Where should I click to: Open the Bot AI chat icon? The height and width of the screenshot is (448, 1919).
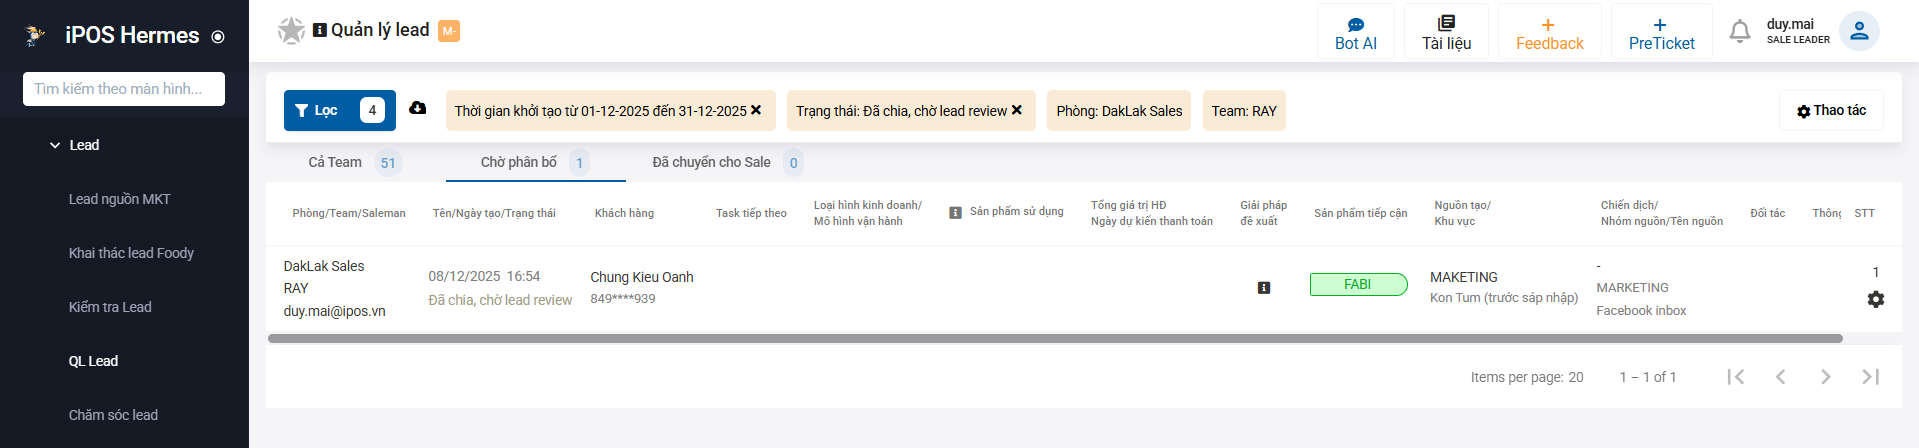click(x=1355, y=24)
